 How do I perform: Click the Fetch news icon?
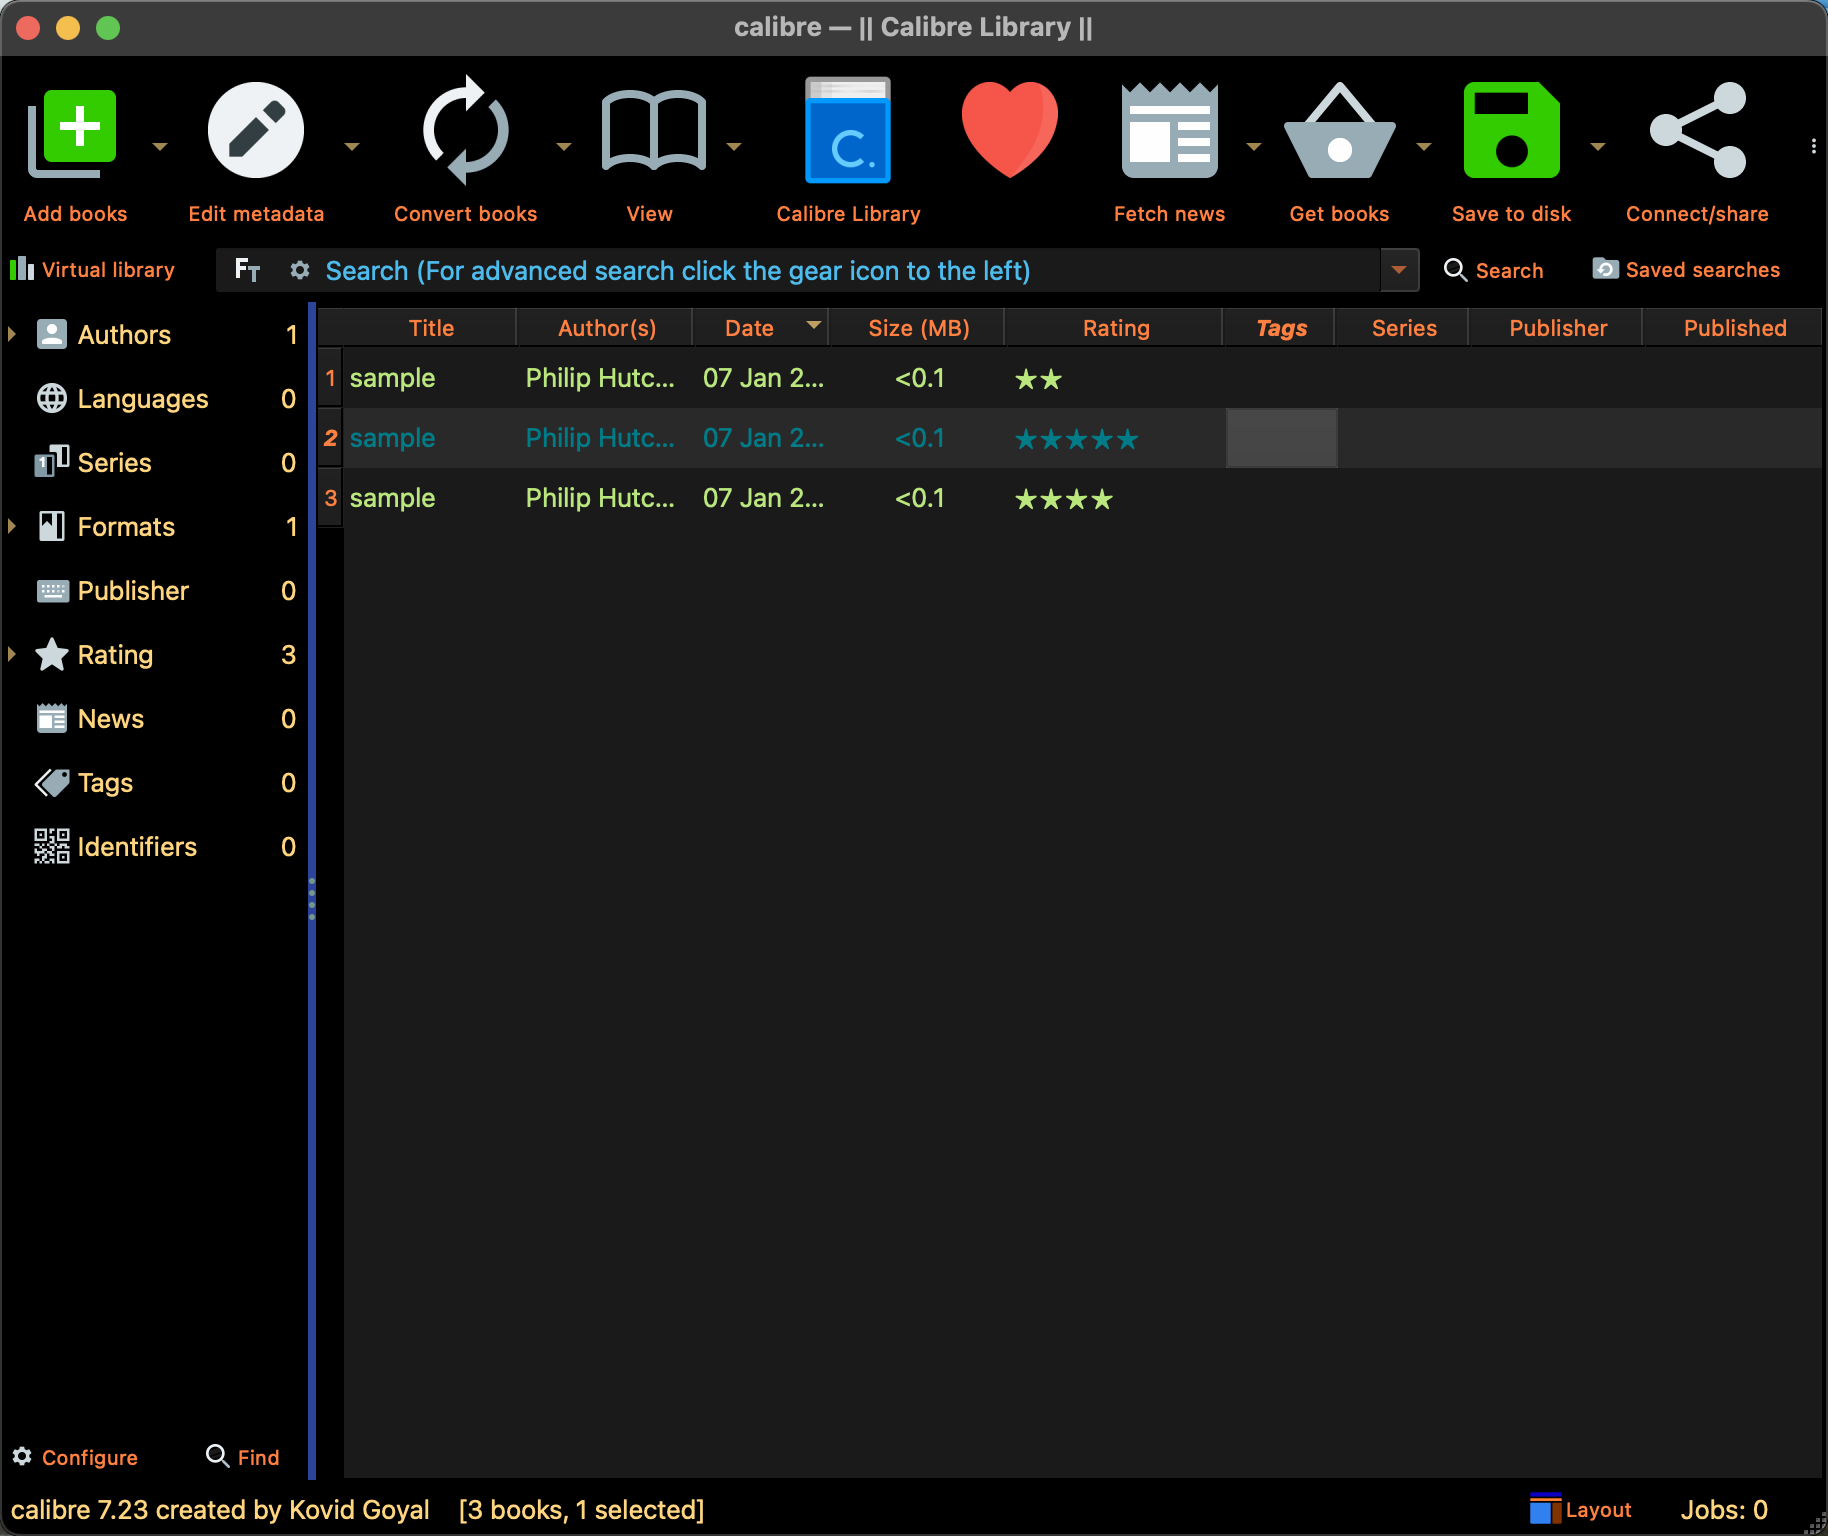[x=1169, y=133]
